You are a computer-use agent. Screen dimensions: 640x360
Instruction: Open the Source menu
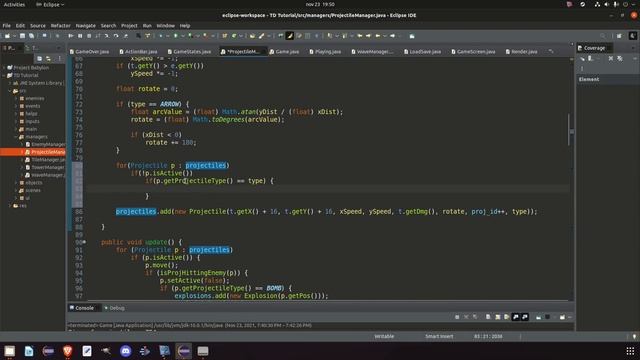coord(38,25)
